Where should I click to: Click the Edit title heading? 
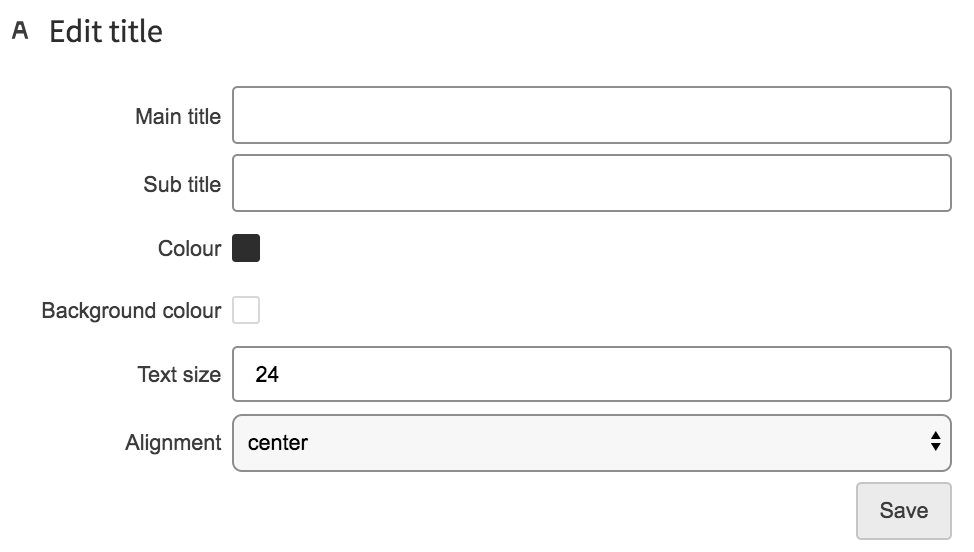[106, 31]
